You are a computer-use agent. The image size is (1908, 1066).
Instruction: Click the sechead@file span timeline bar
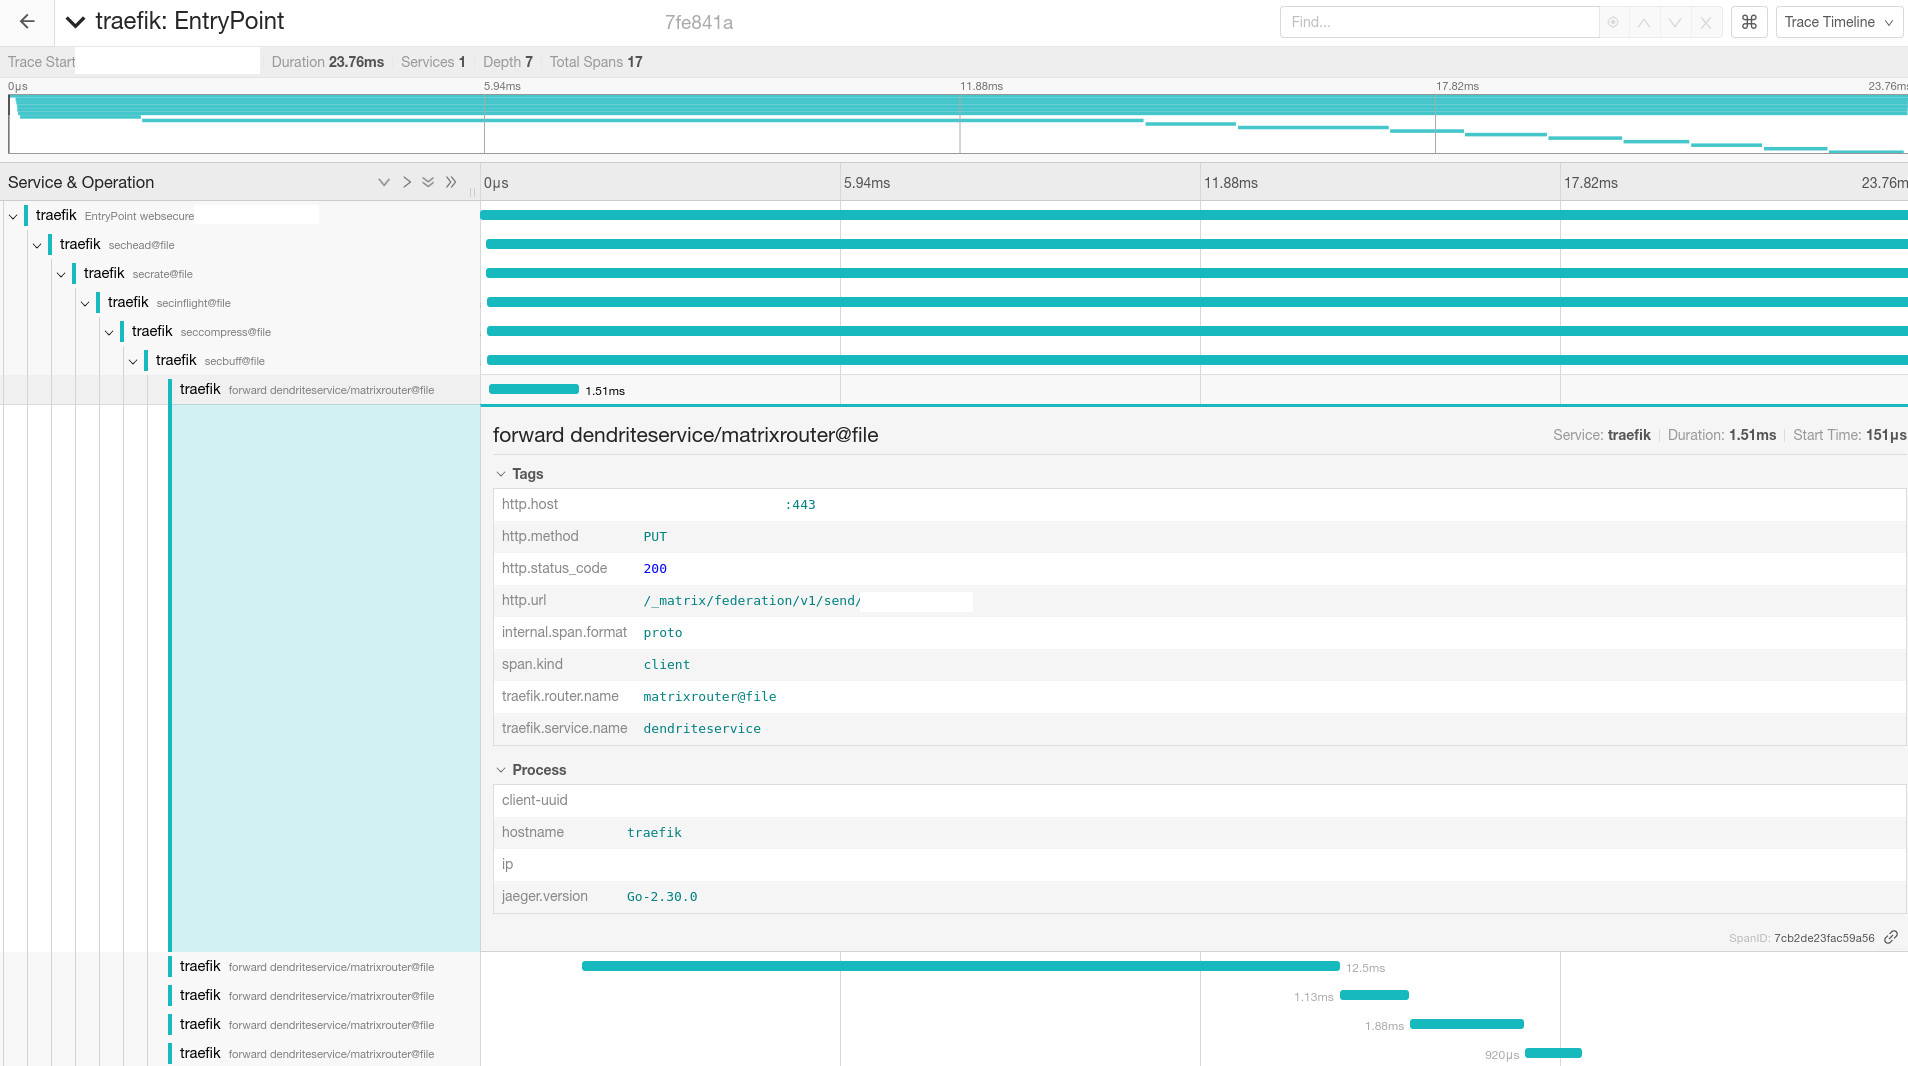tap(1197, 244)
